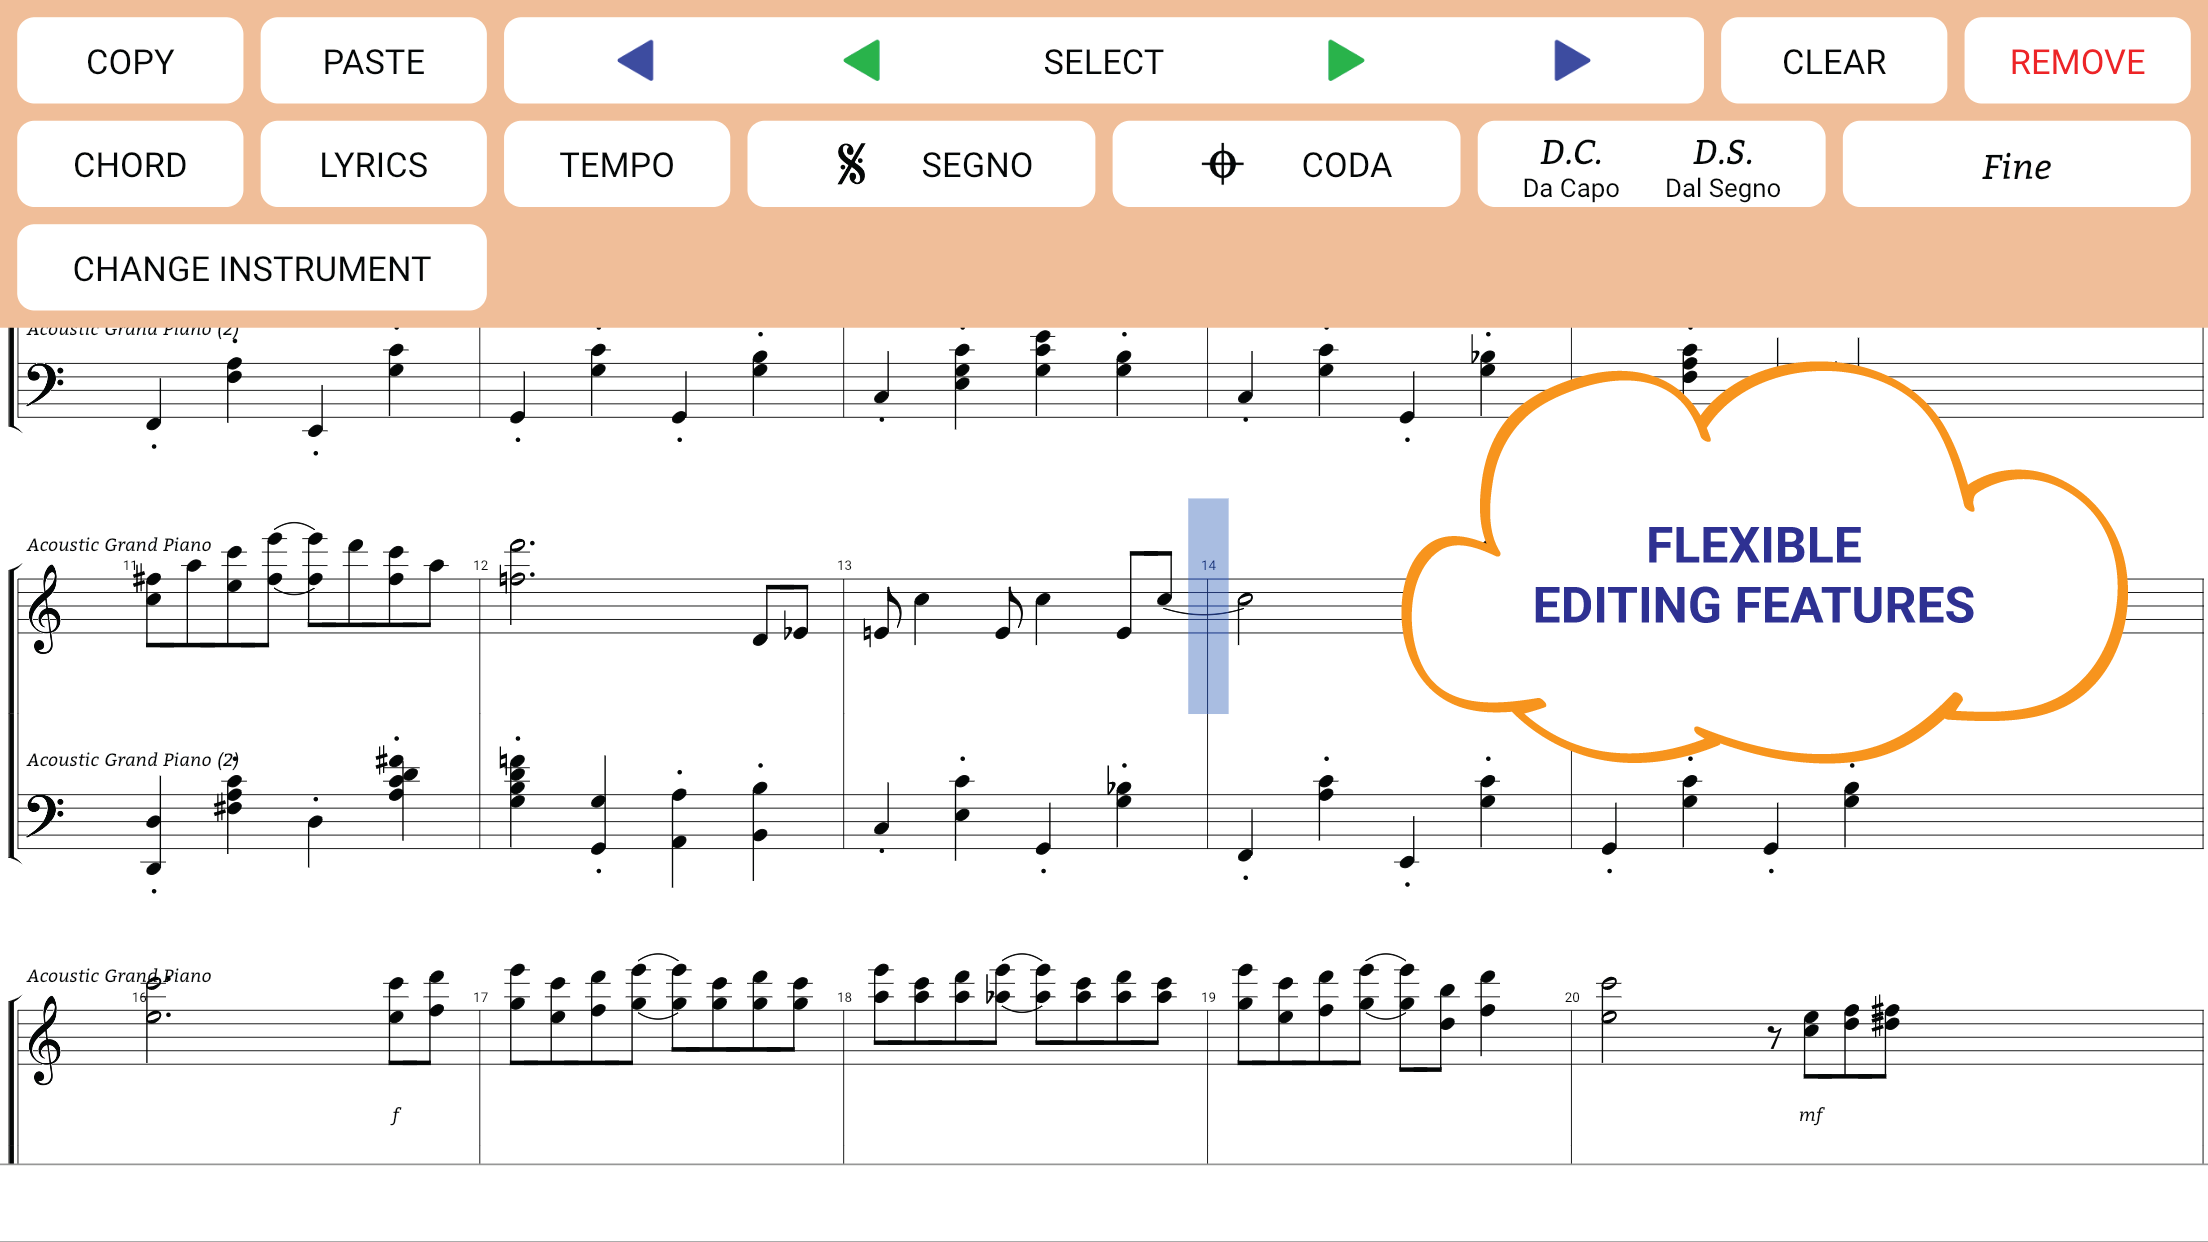The image size is (2208, 1242).
Task: Click the green right arrow
Action: click(1345, 61)
